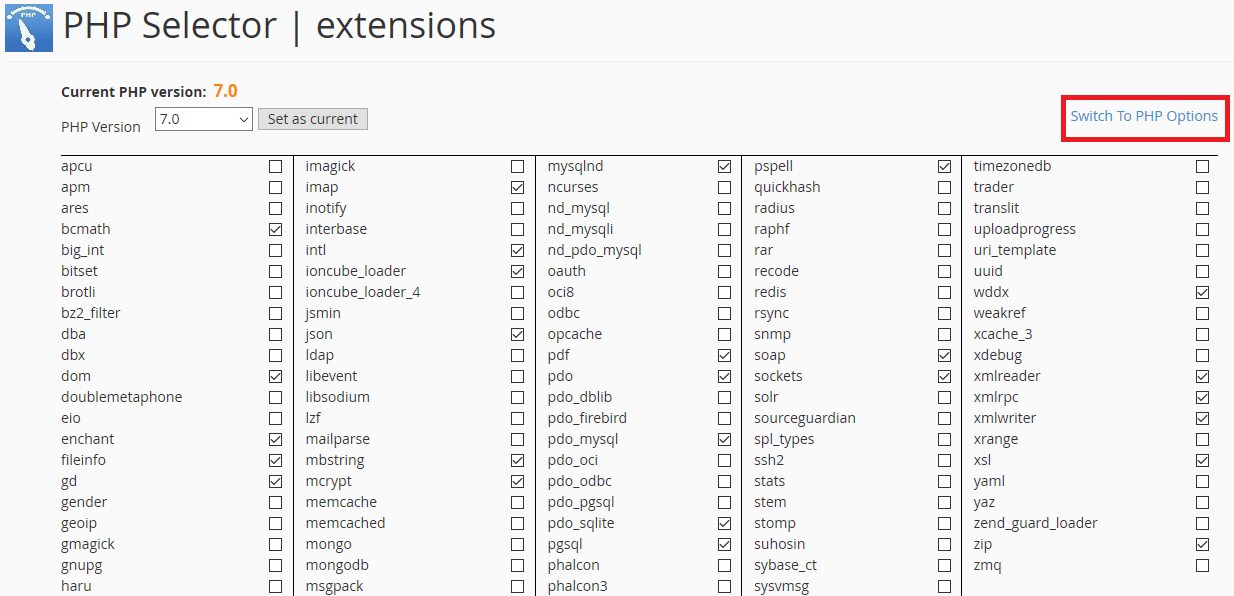Disable the bcmath extension checkbox
The image size is (1234, 596).
275,230
